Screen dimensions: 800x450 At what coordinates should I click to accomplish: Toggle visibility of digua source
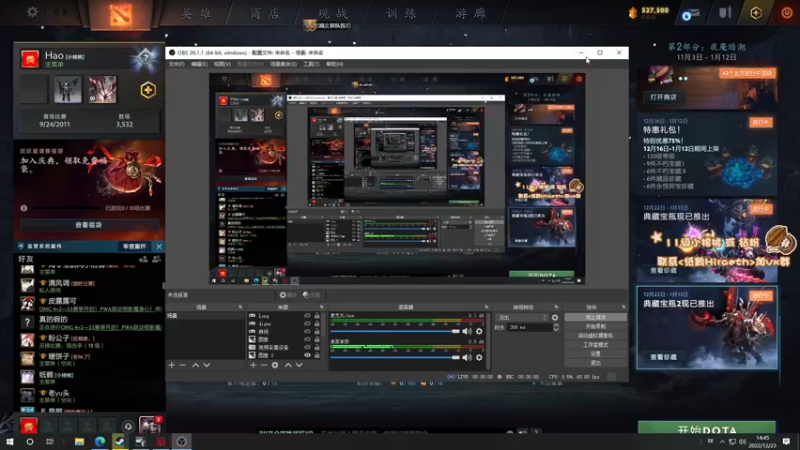tap(307, 323)
